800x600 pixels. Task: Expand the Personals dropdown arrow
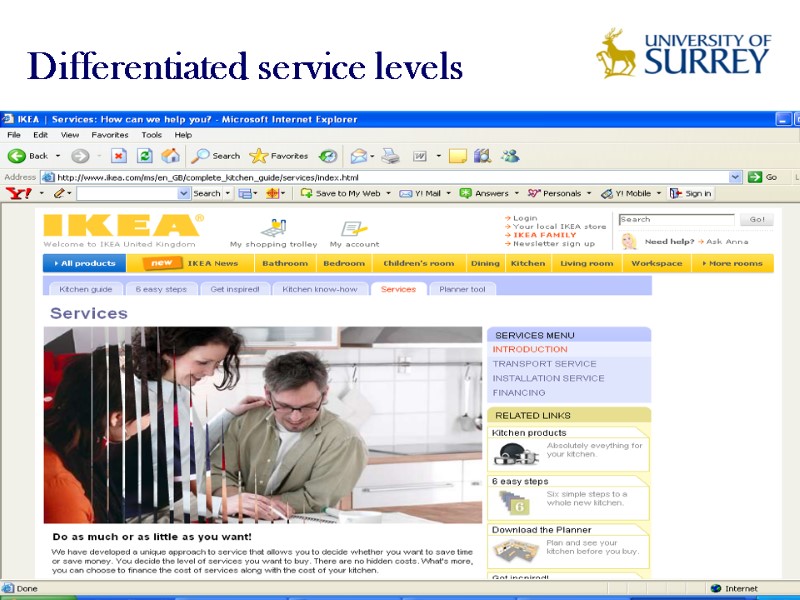[x=589, y=193]
